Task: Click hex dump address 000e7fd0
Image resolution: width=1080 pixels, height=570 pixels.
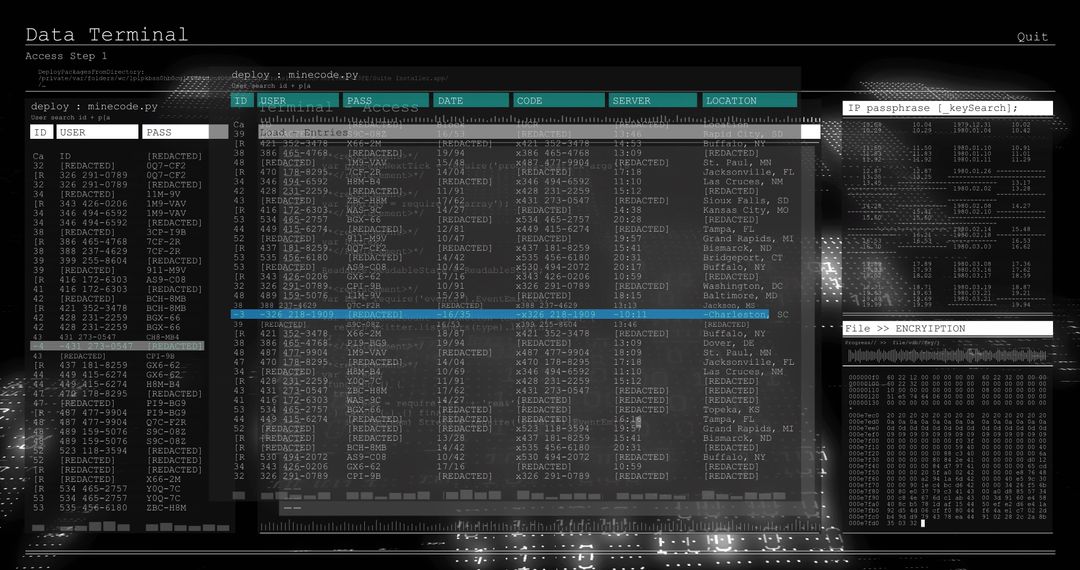Action: 864,523
